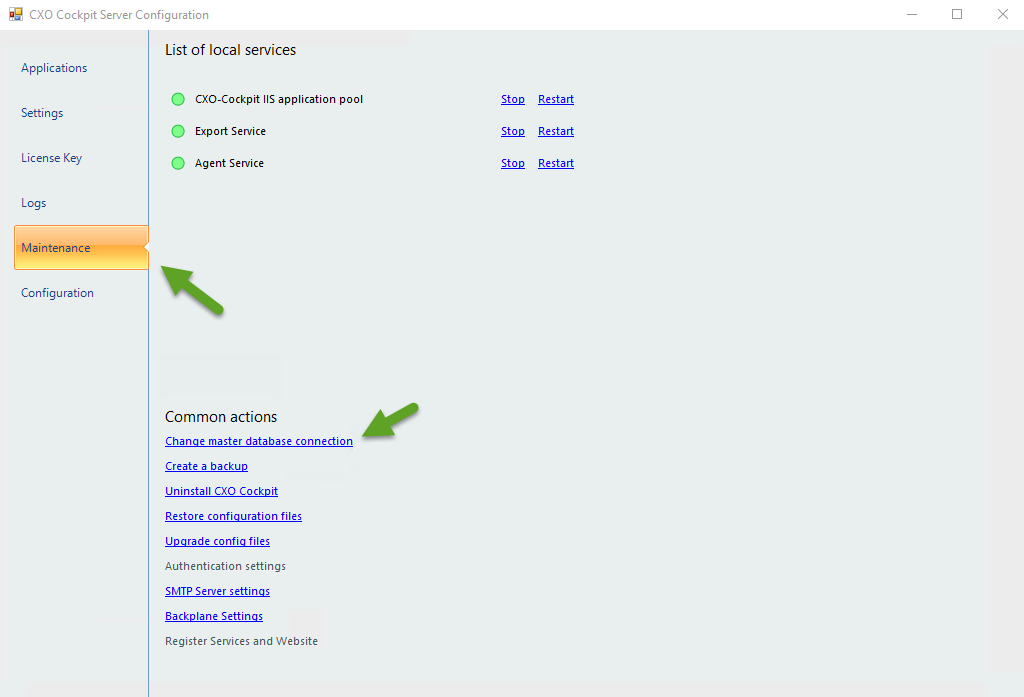This screenshot has height=697, width=1024.
Task: Open Restore configuration files
Action: 233,516
